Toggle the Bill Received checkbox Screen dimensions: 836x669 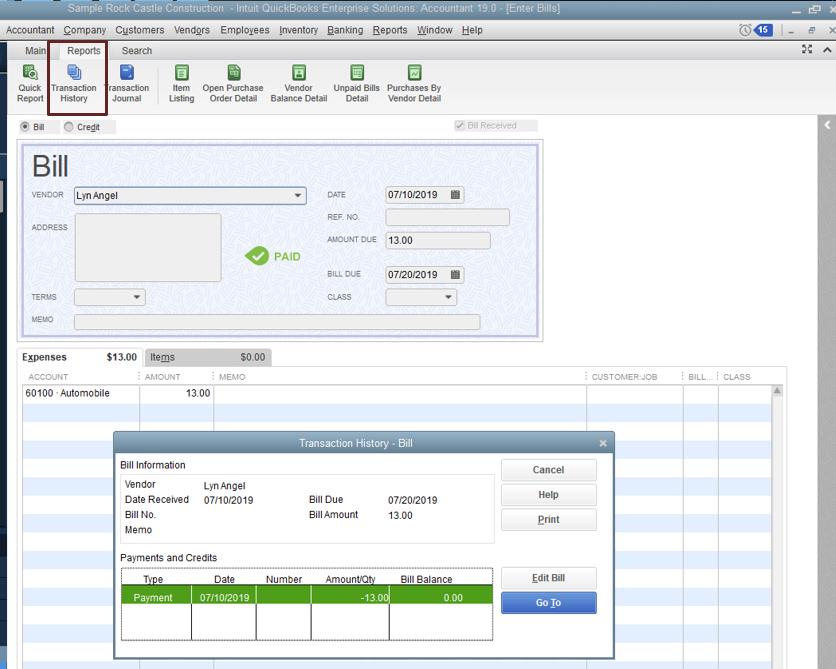tap(460, 126)
